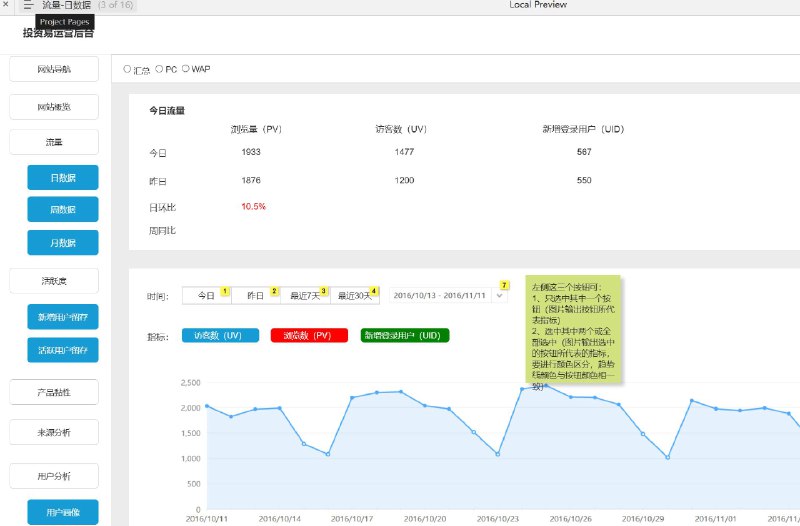Close the preview with the X icon
The width and height of the screenshot is (800, 526).
pos(6,4)
